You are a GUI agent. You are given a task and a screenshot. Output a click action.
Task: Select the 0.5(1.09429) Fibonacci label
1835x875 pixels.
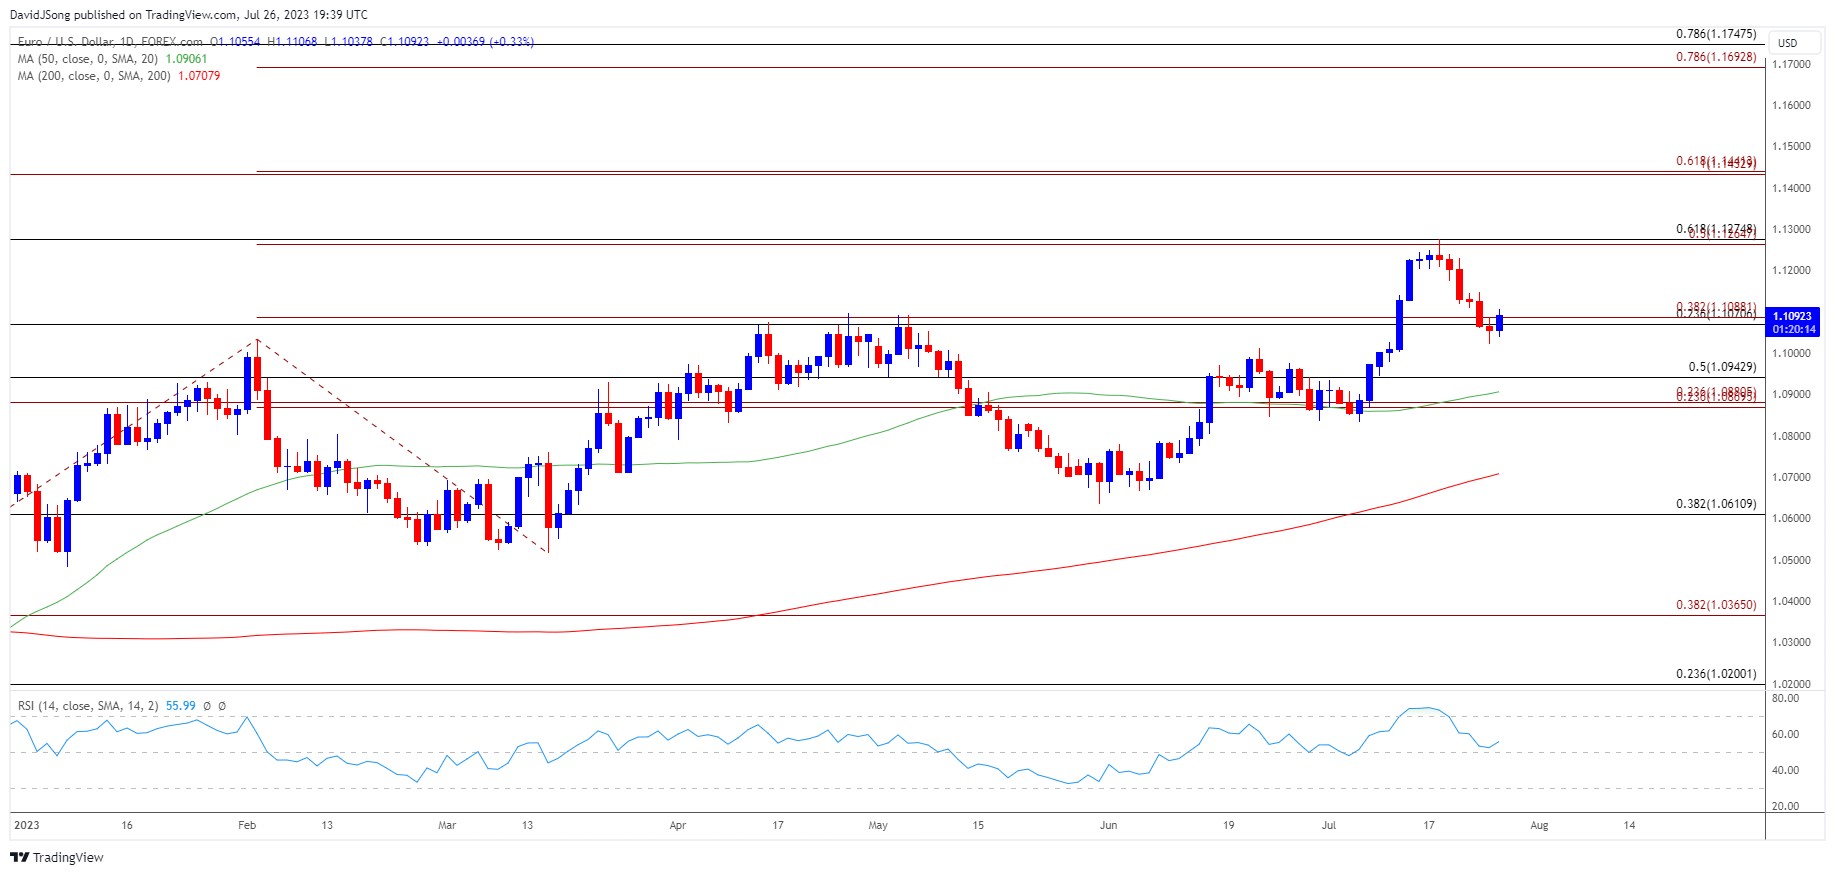click(1722, 367)
